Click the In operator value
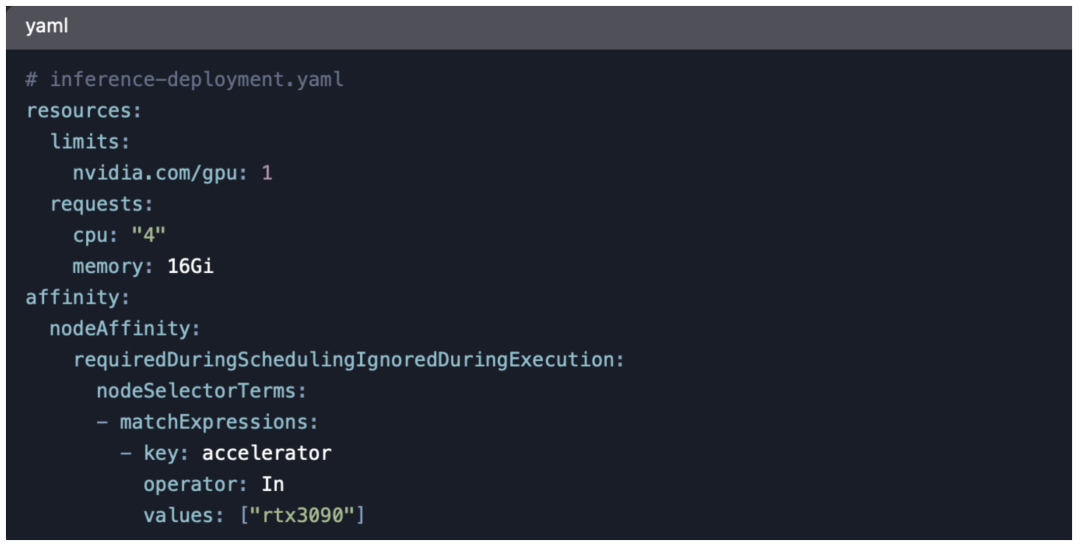 pyautogui.click(x=272, y=484)
